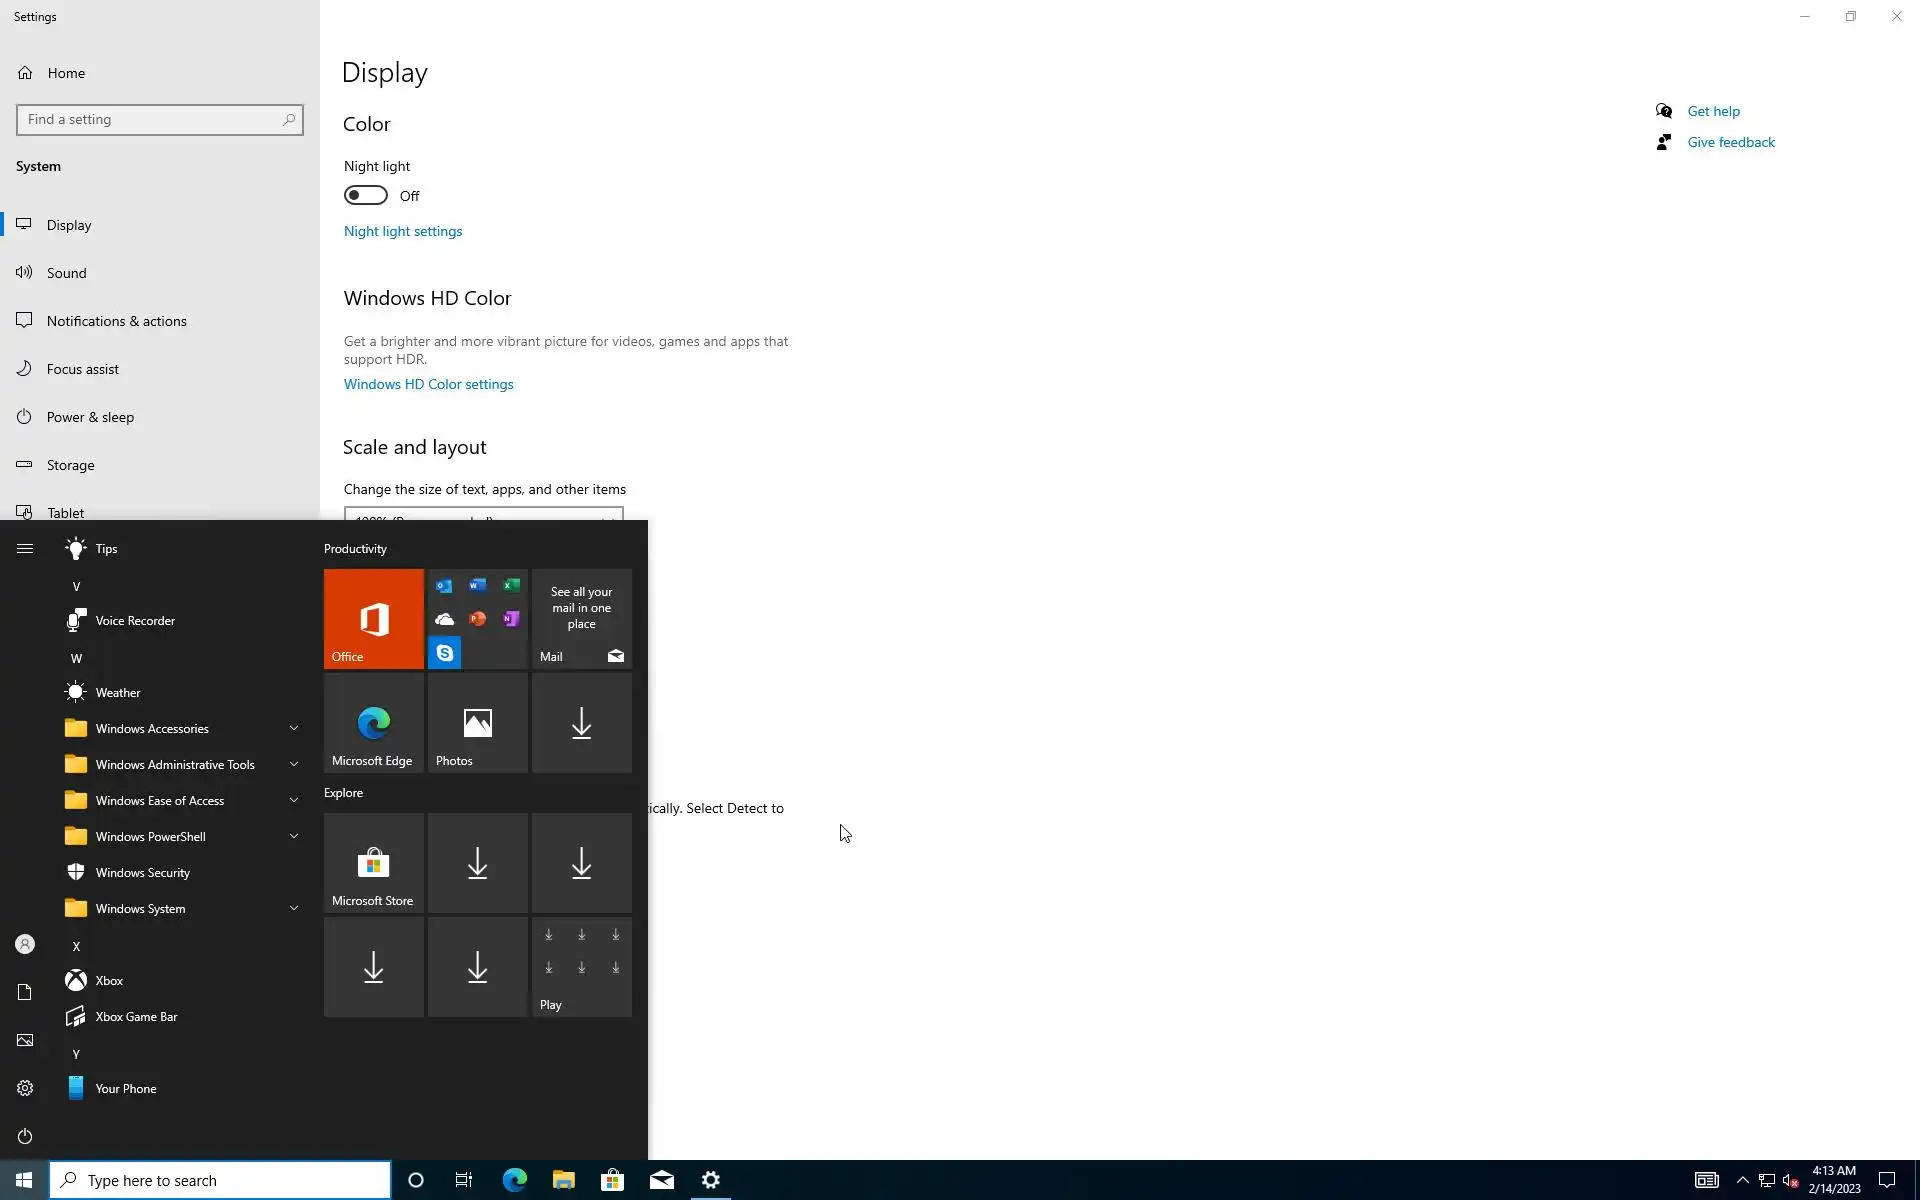1920x1200 pixels.
Task: Open the Office tile in Start menu
Action: (373, 618)
